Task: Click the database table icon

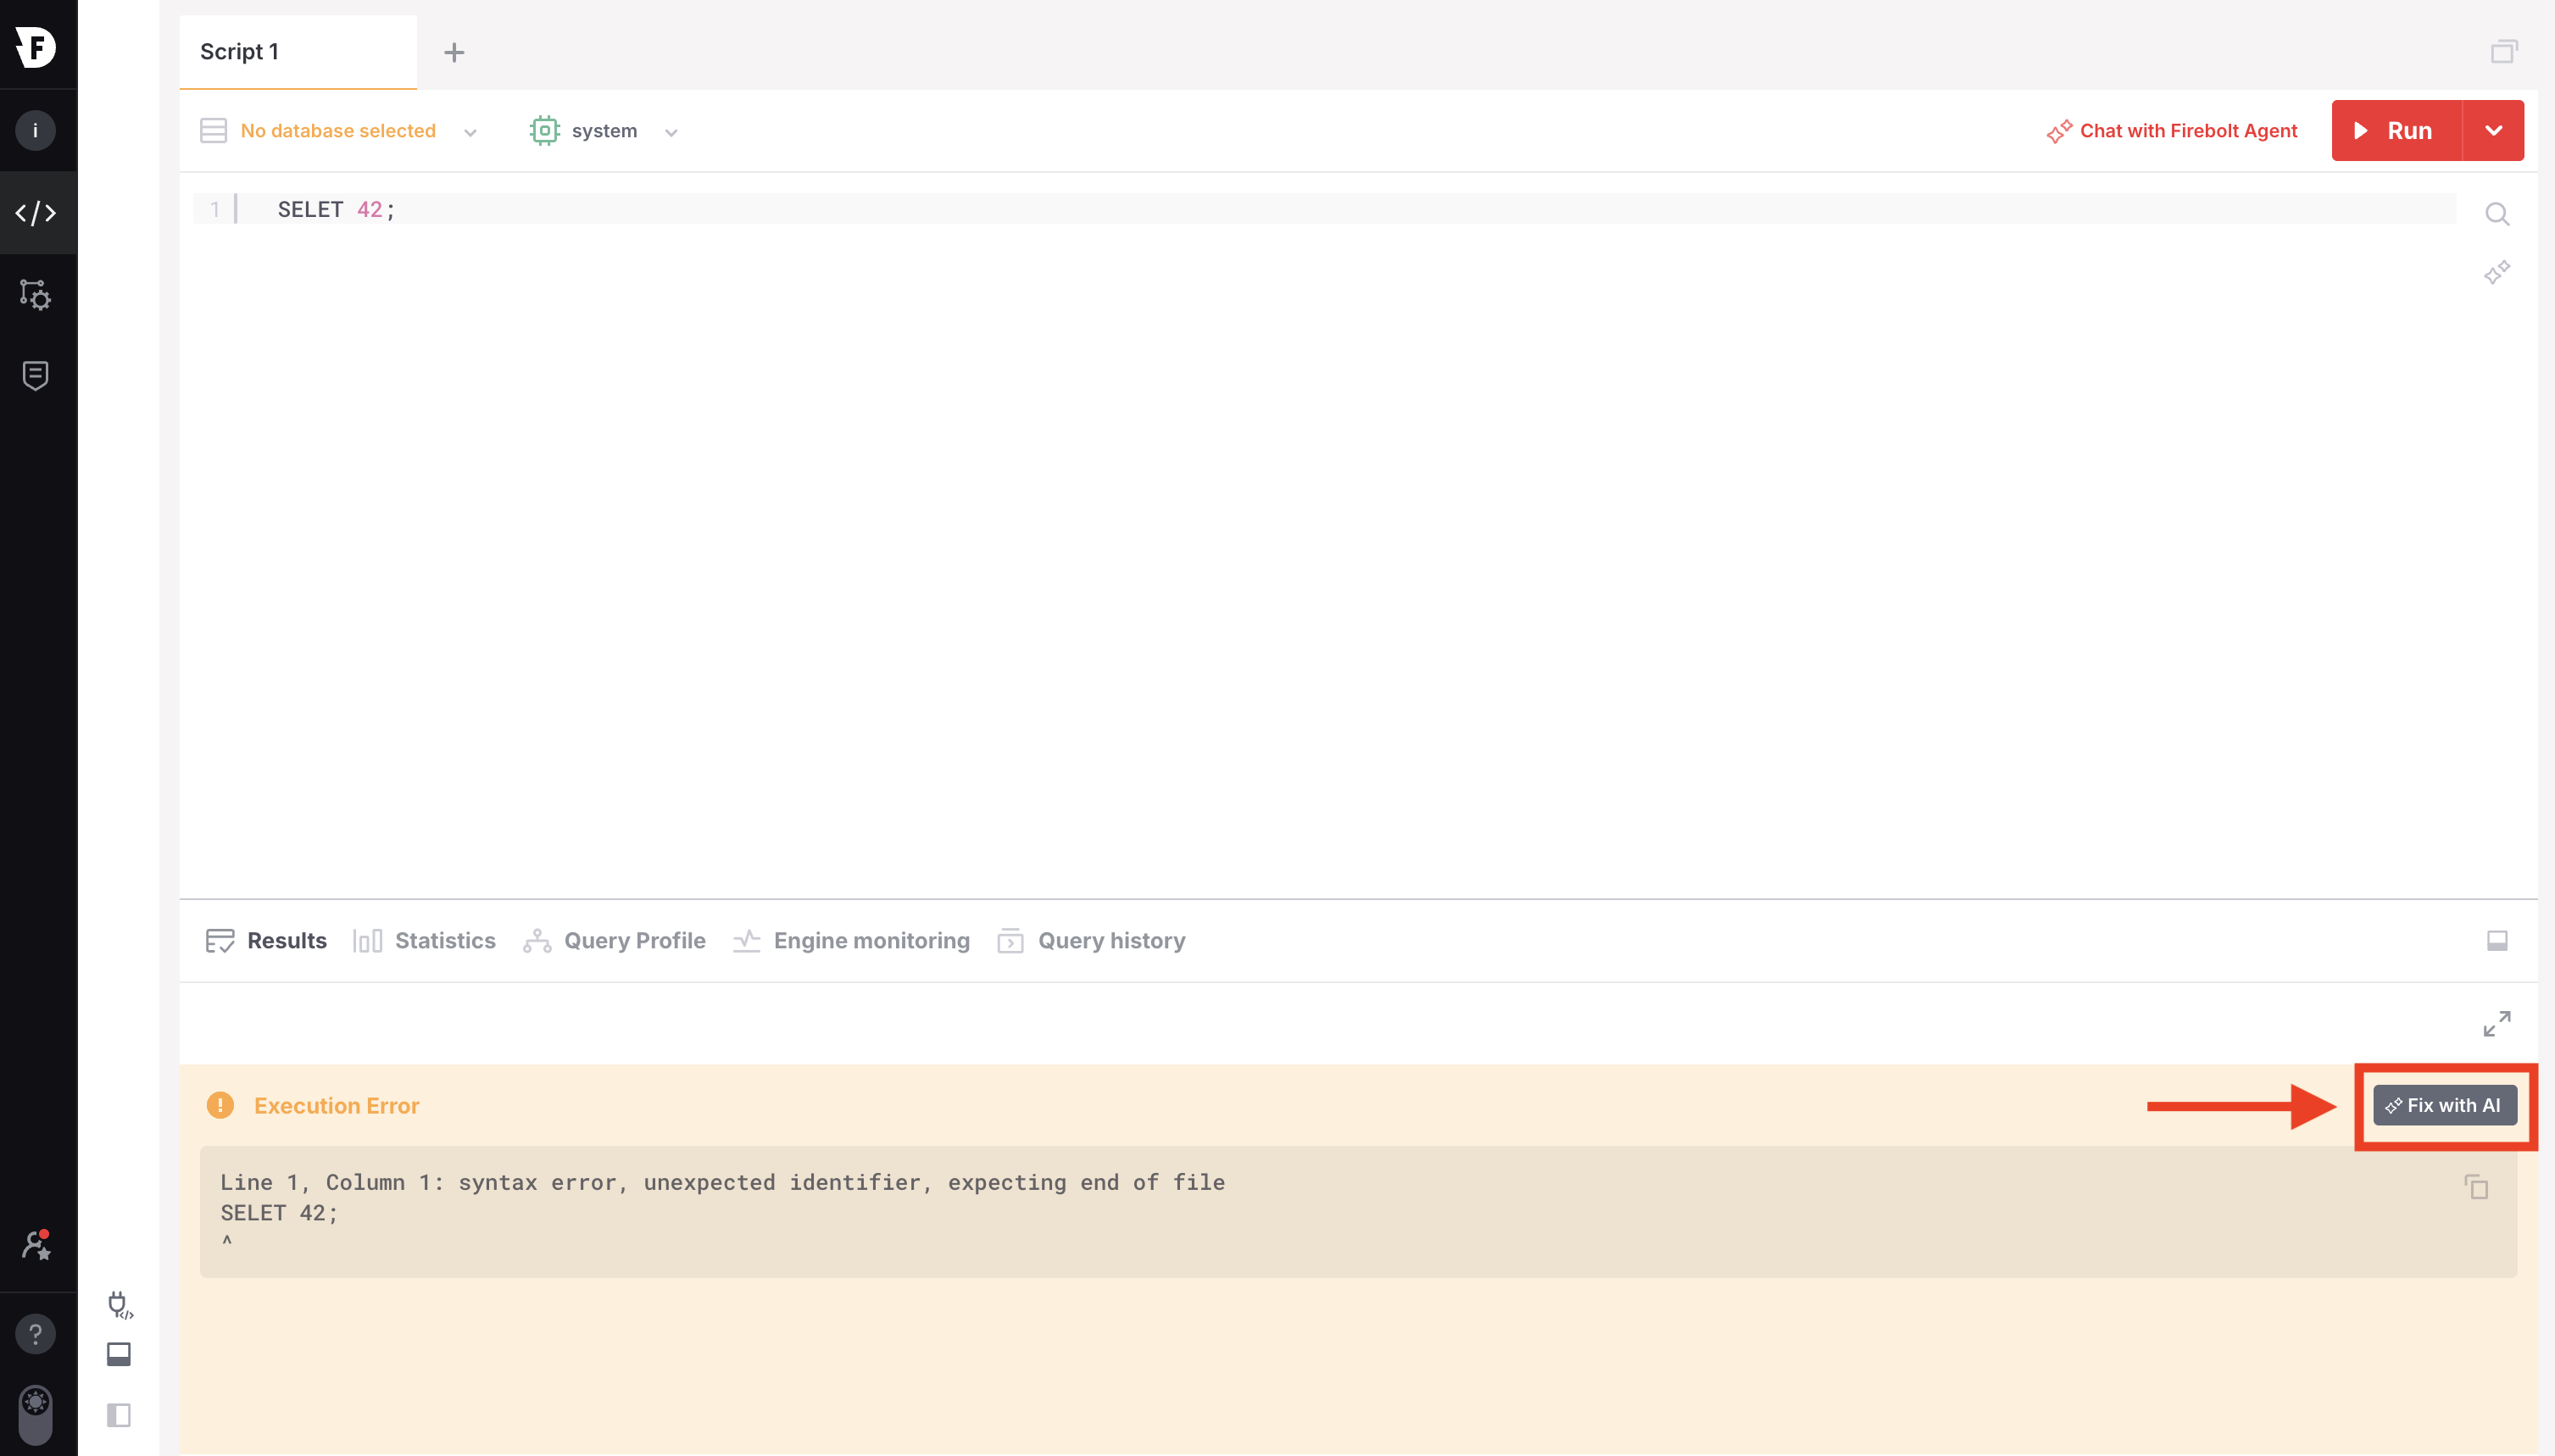Action: pos(213,131)
